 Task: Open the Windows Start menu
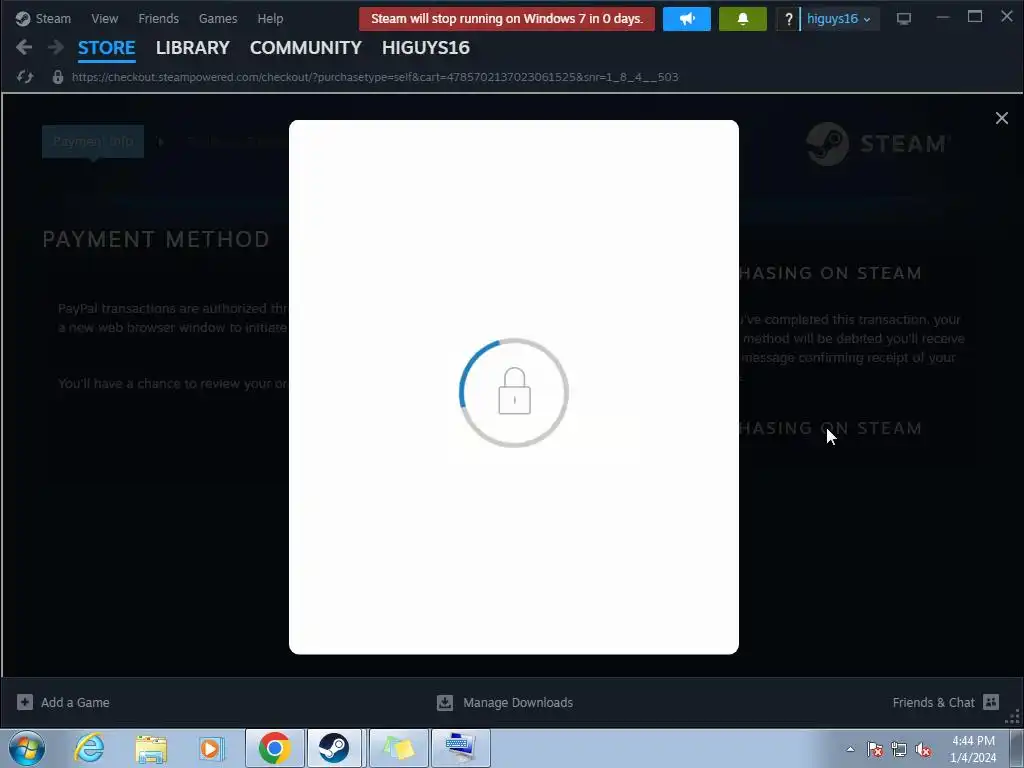point(27,748)
